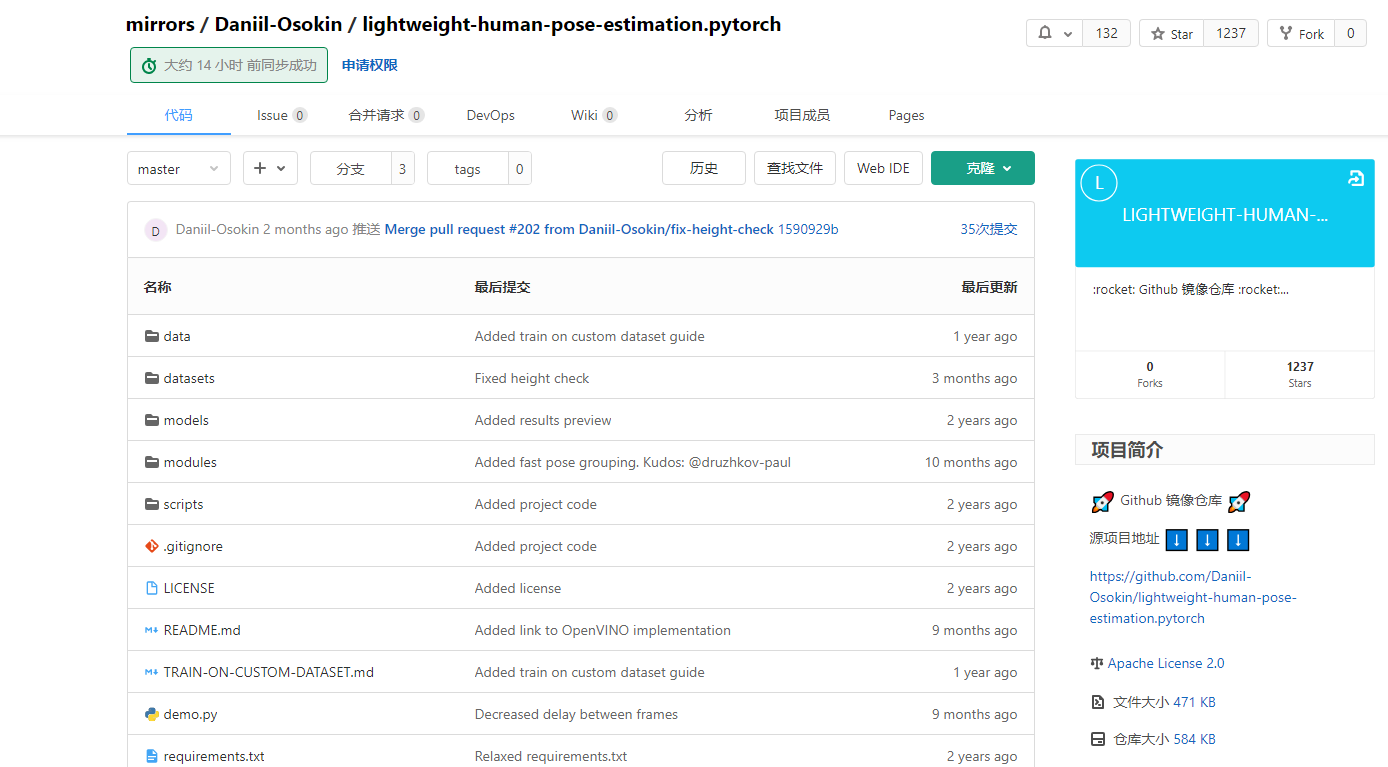
Task: Click the Markdown icon beside README.md
Action: coord(153,630)
